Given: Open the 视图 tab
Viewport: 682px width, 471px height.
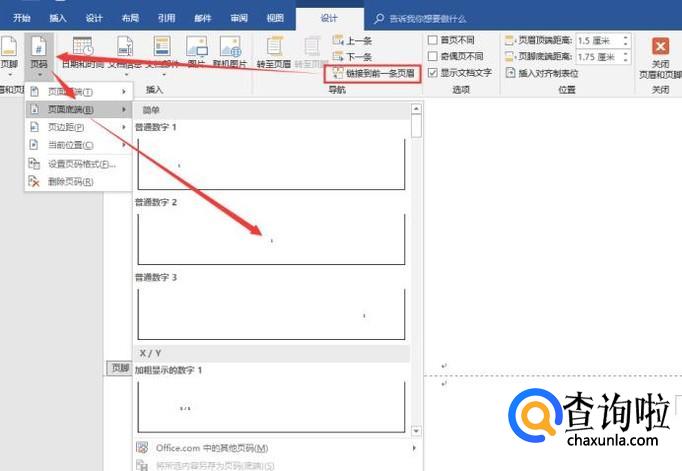Looking at the screenshot, I should click(x=275, y=18).
